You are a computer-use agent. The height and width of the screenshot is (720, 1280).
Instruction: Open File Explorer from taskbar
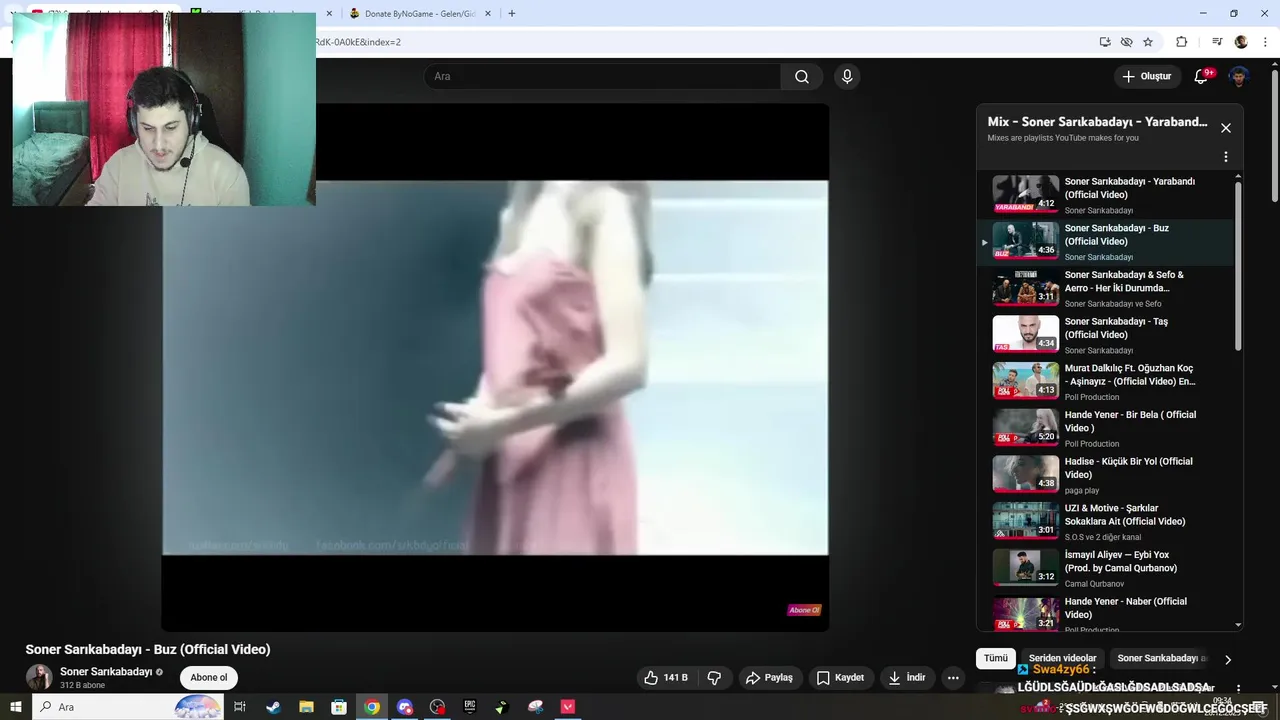point(306,707)
